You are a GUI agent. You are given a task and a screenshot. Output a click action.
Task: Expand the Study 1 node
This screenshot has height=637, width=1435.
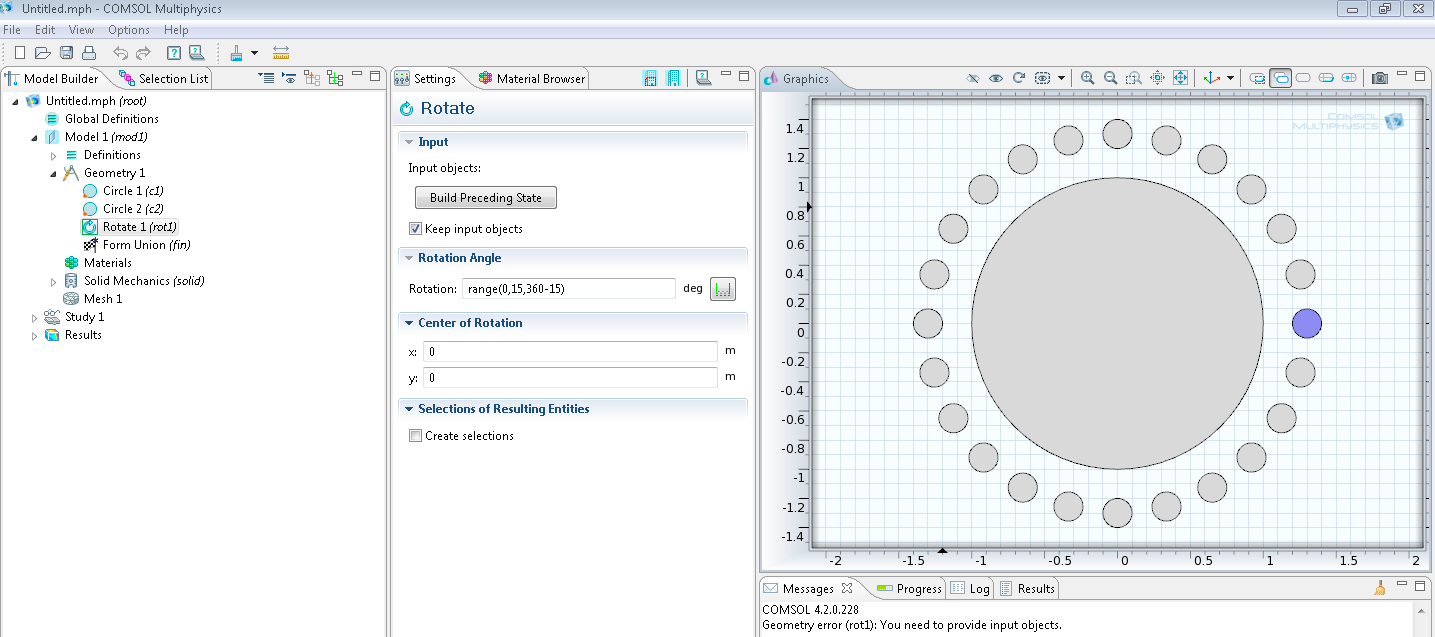point(35,317)
